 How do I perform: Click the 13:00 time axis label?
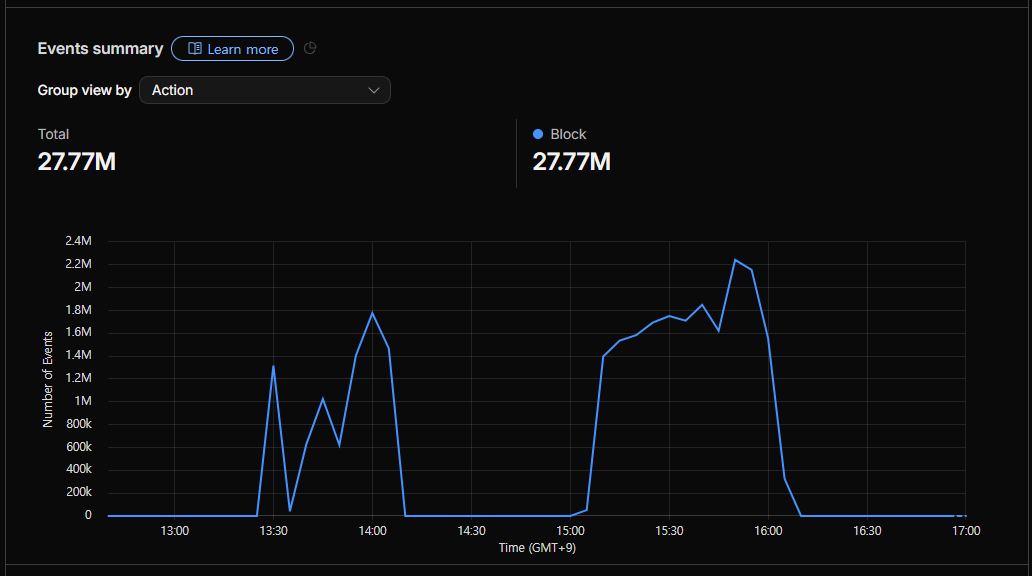174,531
